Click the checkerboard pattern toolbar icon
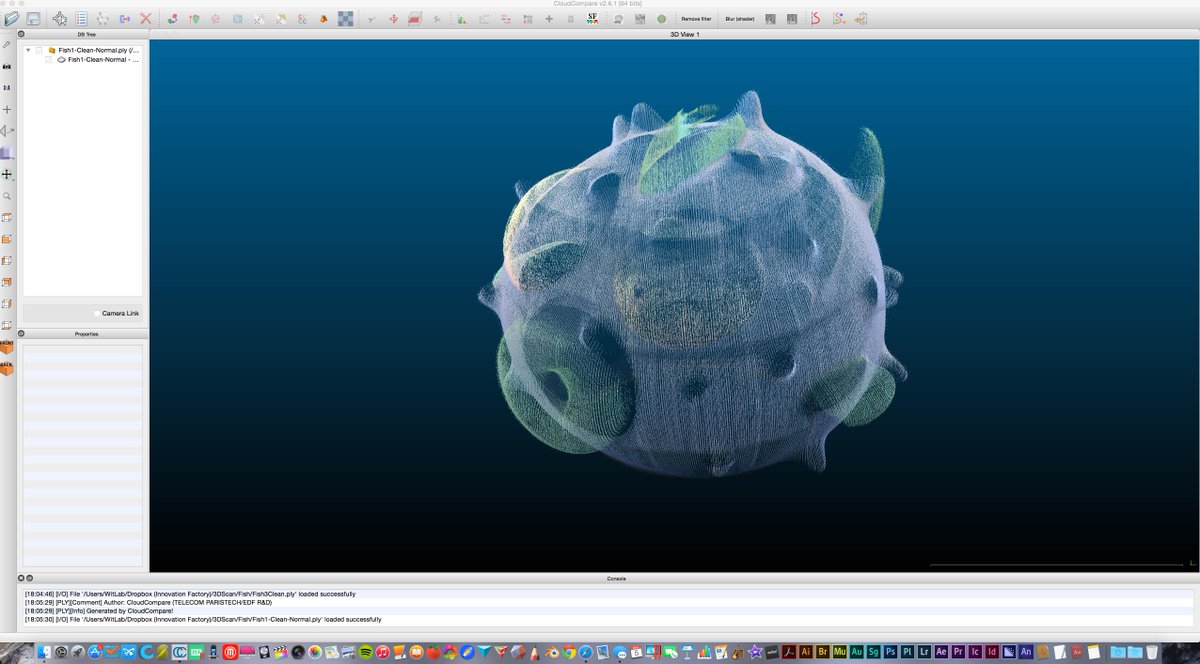Screen dimensions: 1200x664 tap(345, 19)
